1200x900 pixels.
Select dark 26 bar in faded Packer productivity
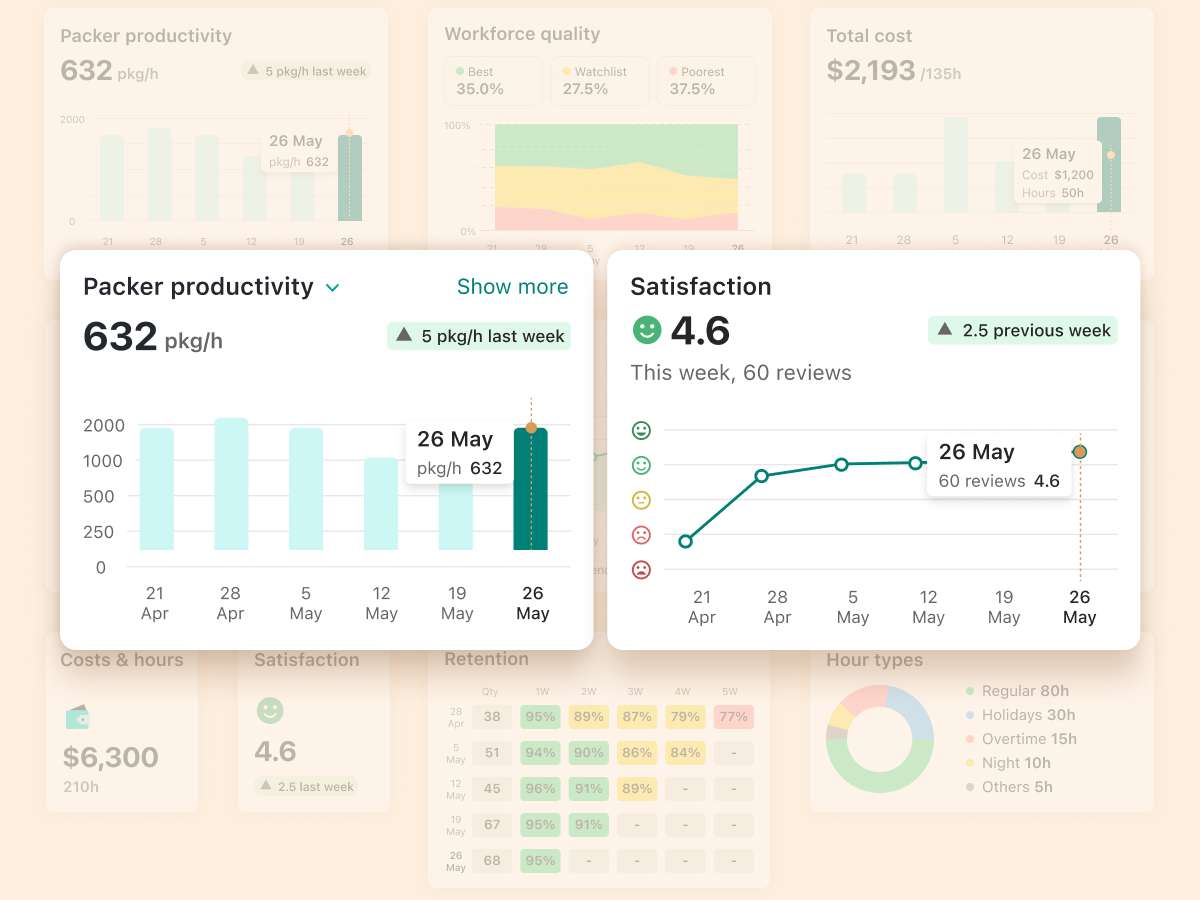coord(350,178)
